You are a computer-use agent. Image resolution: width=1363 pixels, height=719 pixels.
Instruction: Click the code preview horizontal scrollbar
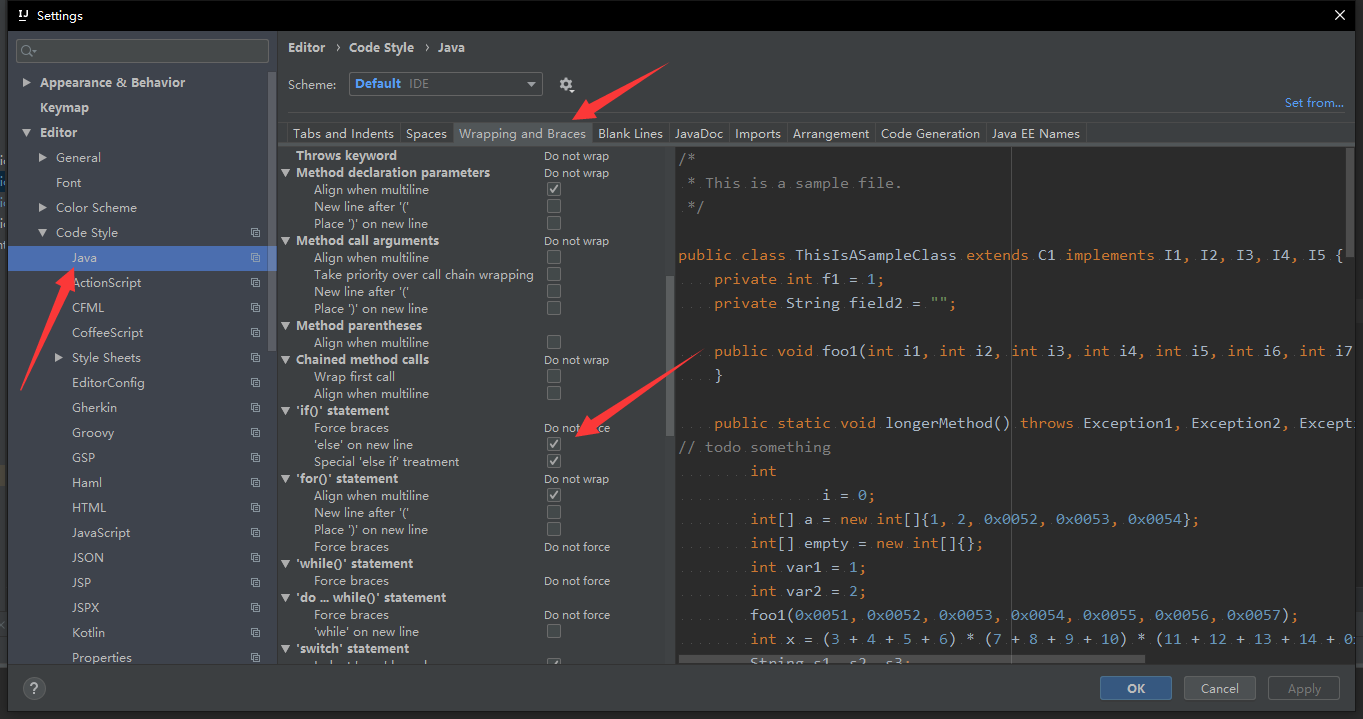911,659
